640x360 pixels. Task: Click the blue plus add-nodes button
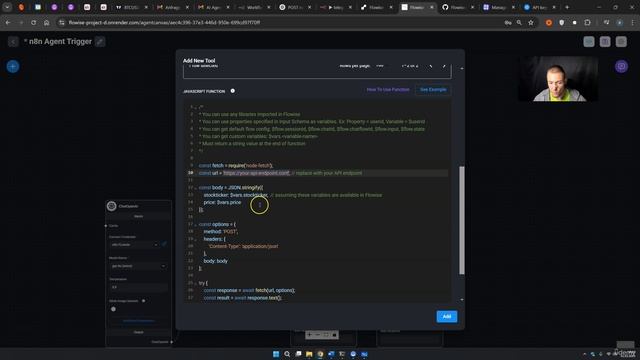click(x=13, y=66)
